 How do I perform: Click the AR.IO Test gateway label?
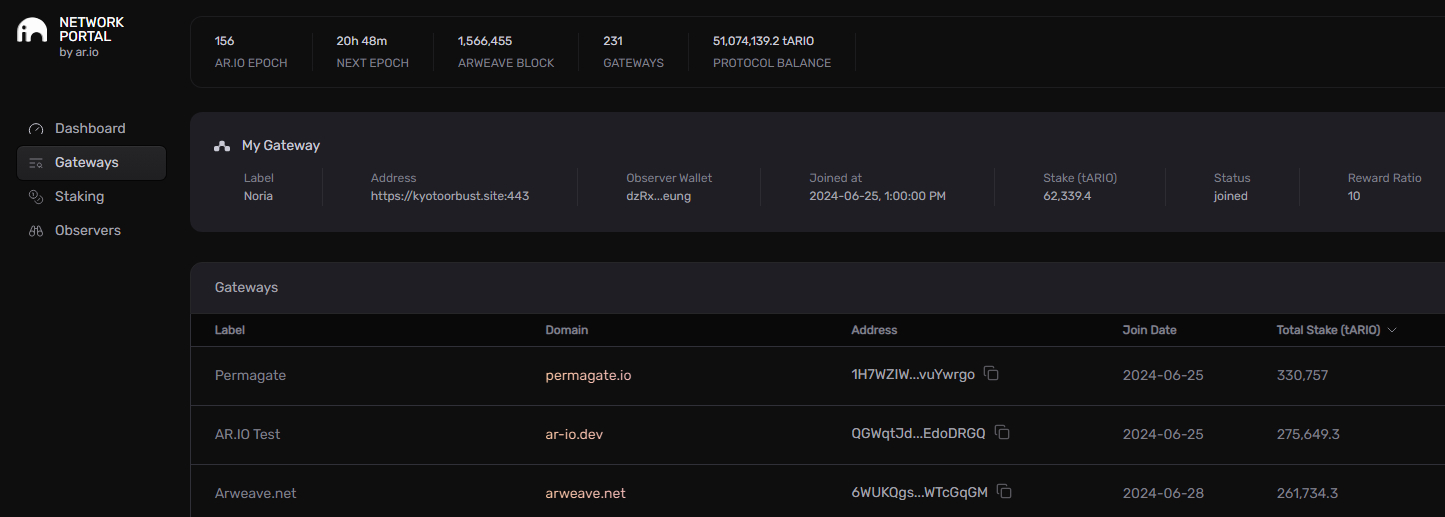point(248,435)
